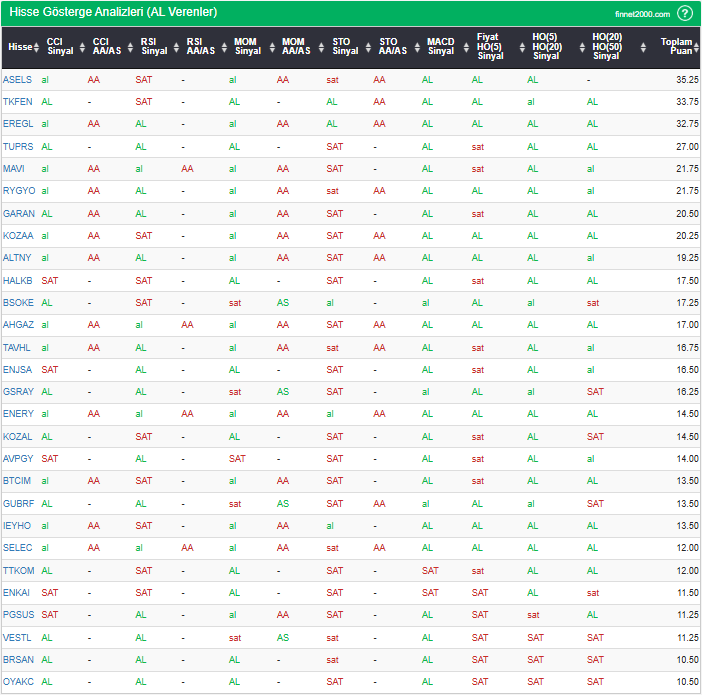The height and width of the screenshot is (695, 702).
Task: Open IEYHO stock link
Action: pos(17,526)
